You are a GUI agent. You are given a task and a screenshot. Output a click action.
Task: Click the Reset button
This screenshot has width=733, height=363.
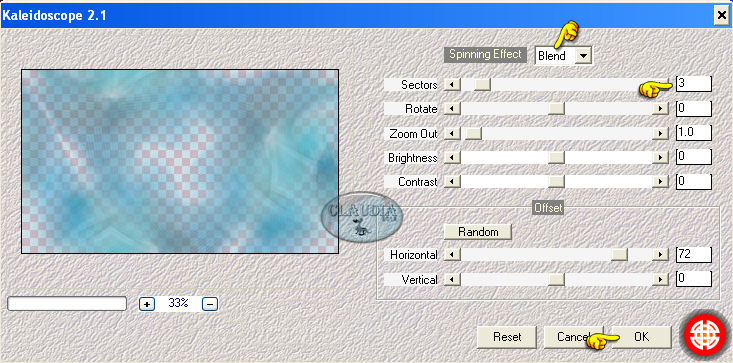(507, 337)
